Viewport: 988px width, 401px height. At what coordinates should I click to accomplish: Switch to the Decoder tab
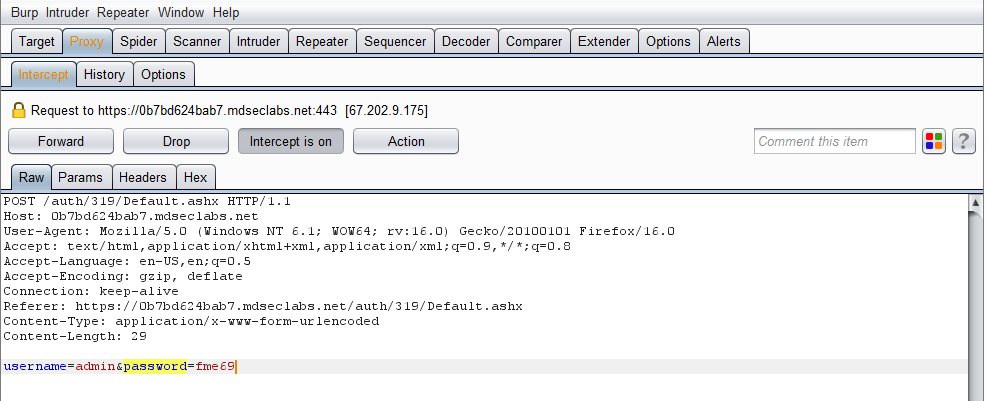click(x=466, y=42)
